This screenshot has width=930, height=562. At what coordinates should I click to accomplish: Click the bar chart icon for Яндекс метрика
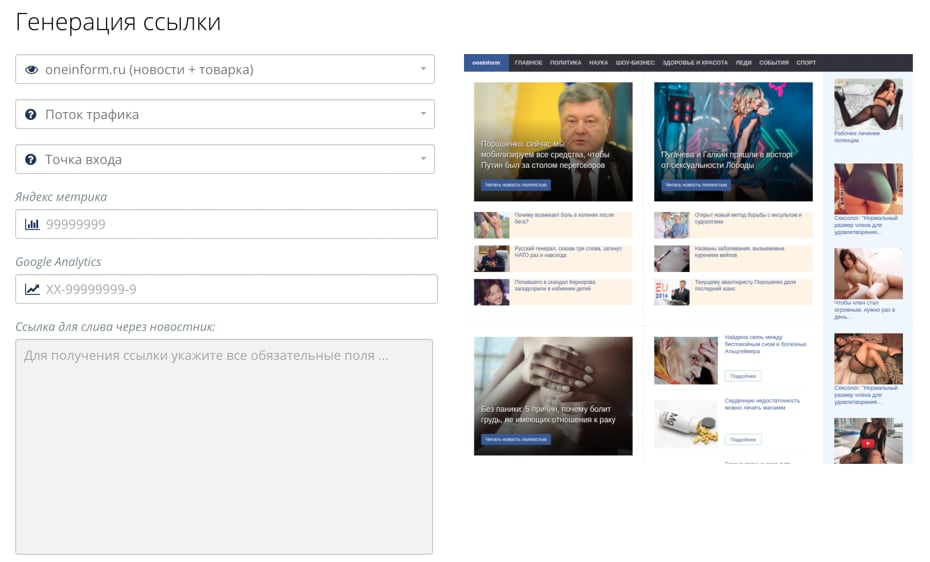click(32, 225)
